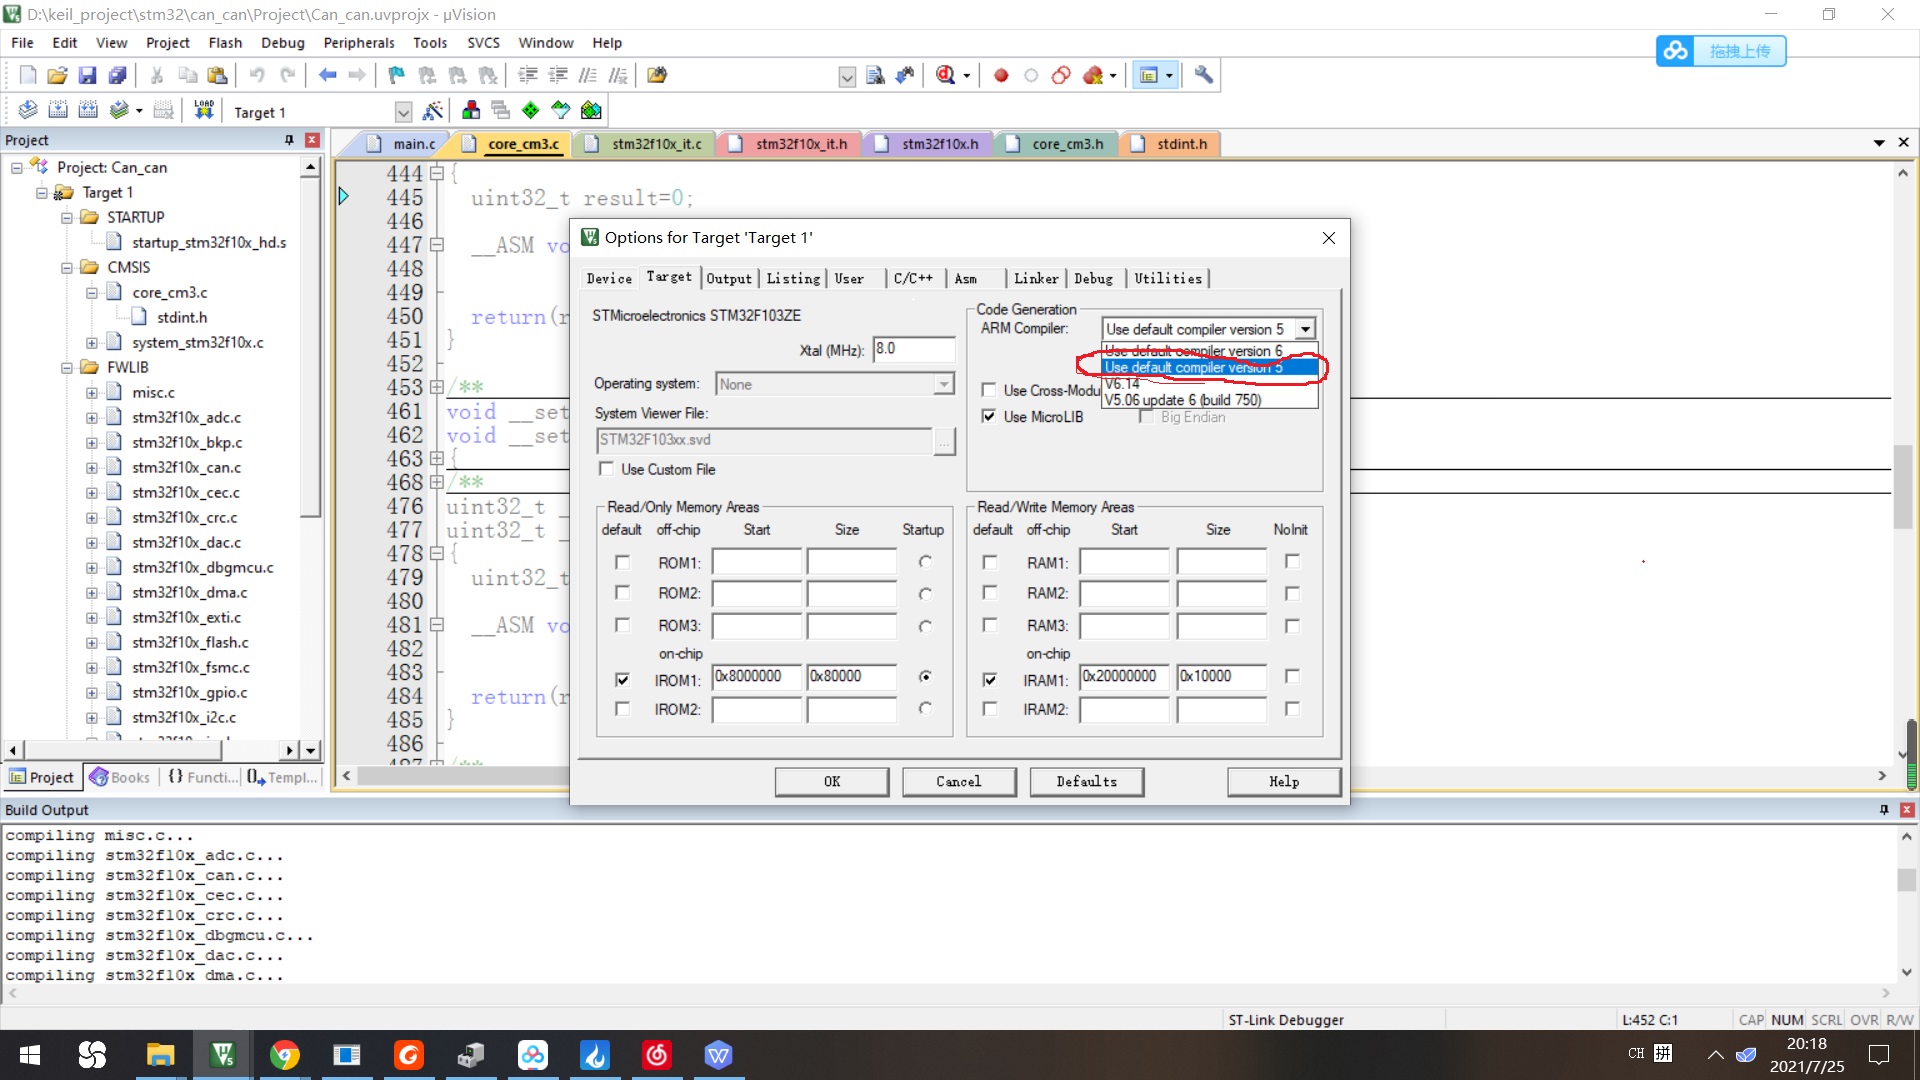This screenshot has width=1920, height=1080.
Task: Click the Open file toolbar icon
Action: [57, 75]
